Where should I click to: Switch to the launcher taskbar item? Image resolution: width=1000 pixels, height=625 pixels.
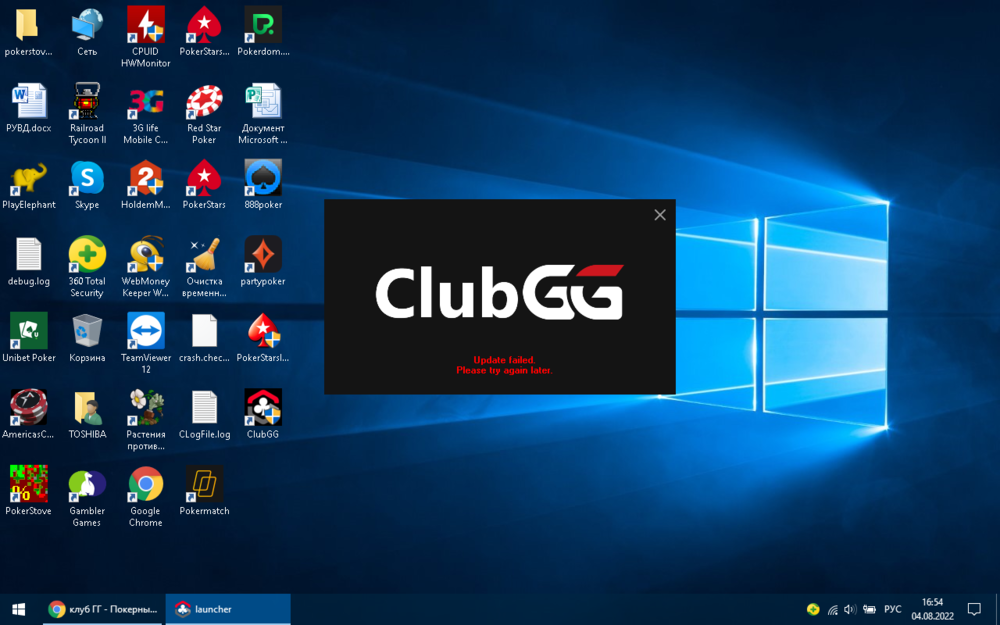[227, 609]
